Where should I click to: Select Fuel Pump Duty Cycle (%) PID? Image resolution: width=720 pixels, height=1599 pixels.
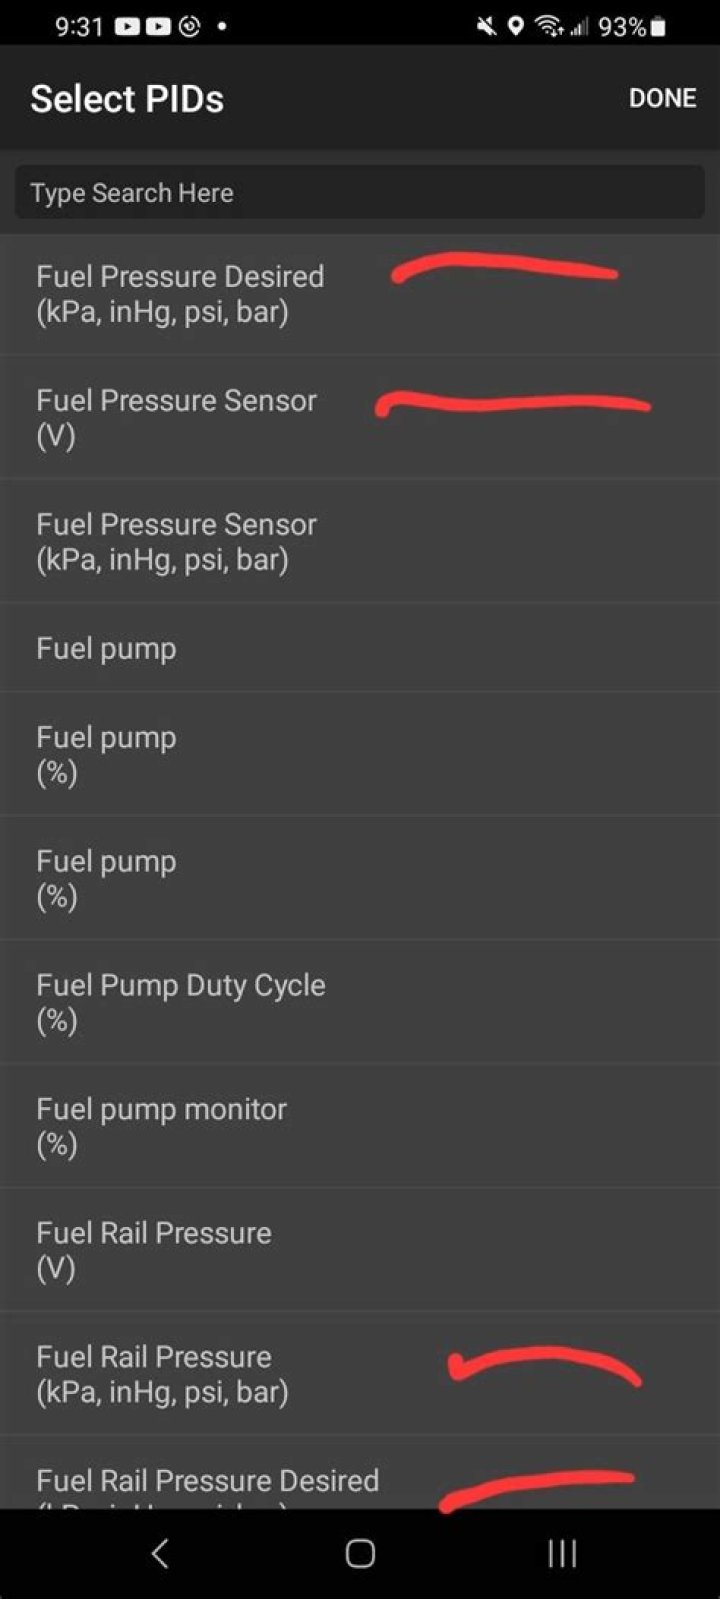tap(180, 1002)
